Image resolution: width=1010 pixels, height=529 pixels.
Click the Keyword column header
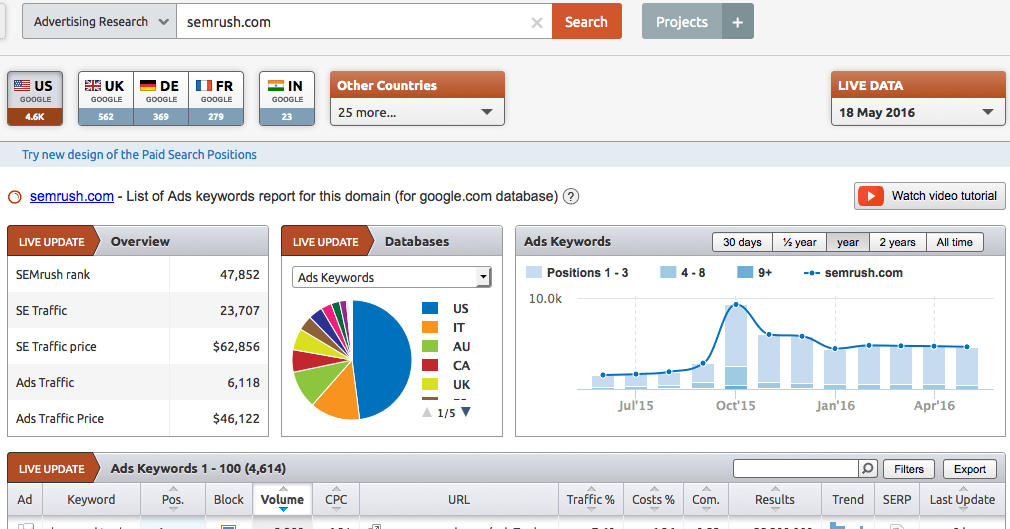point(91,500)
